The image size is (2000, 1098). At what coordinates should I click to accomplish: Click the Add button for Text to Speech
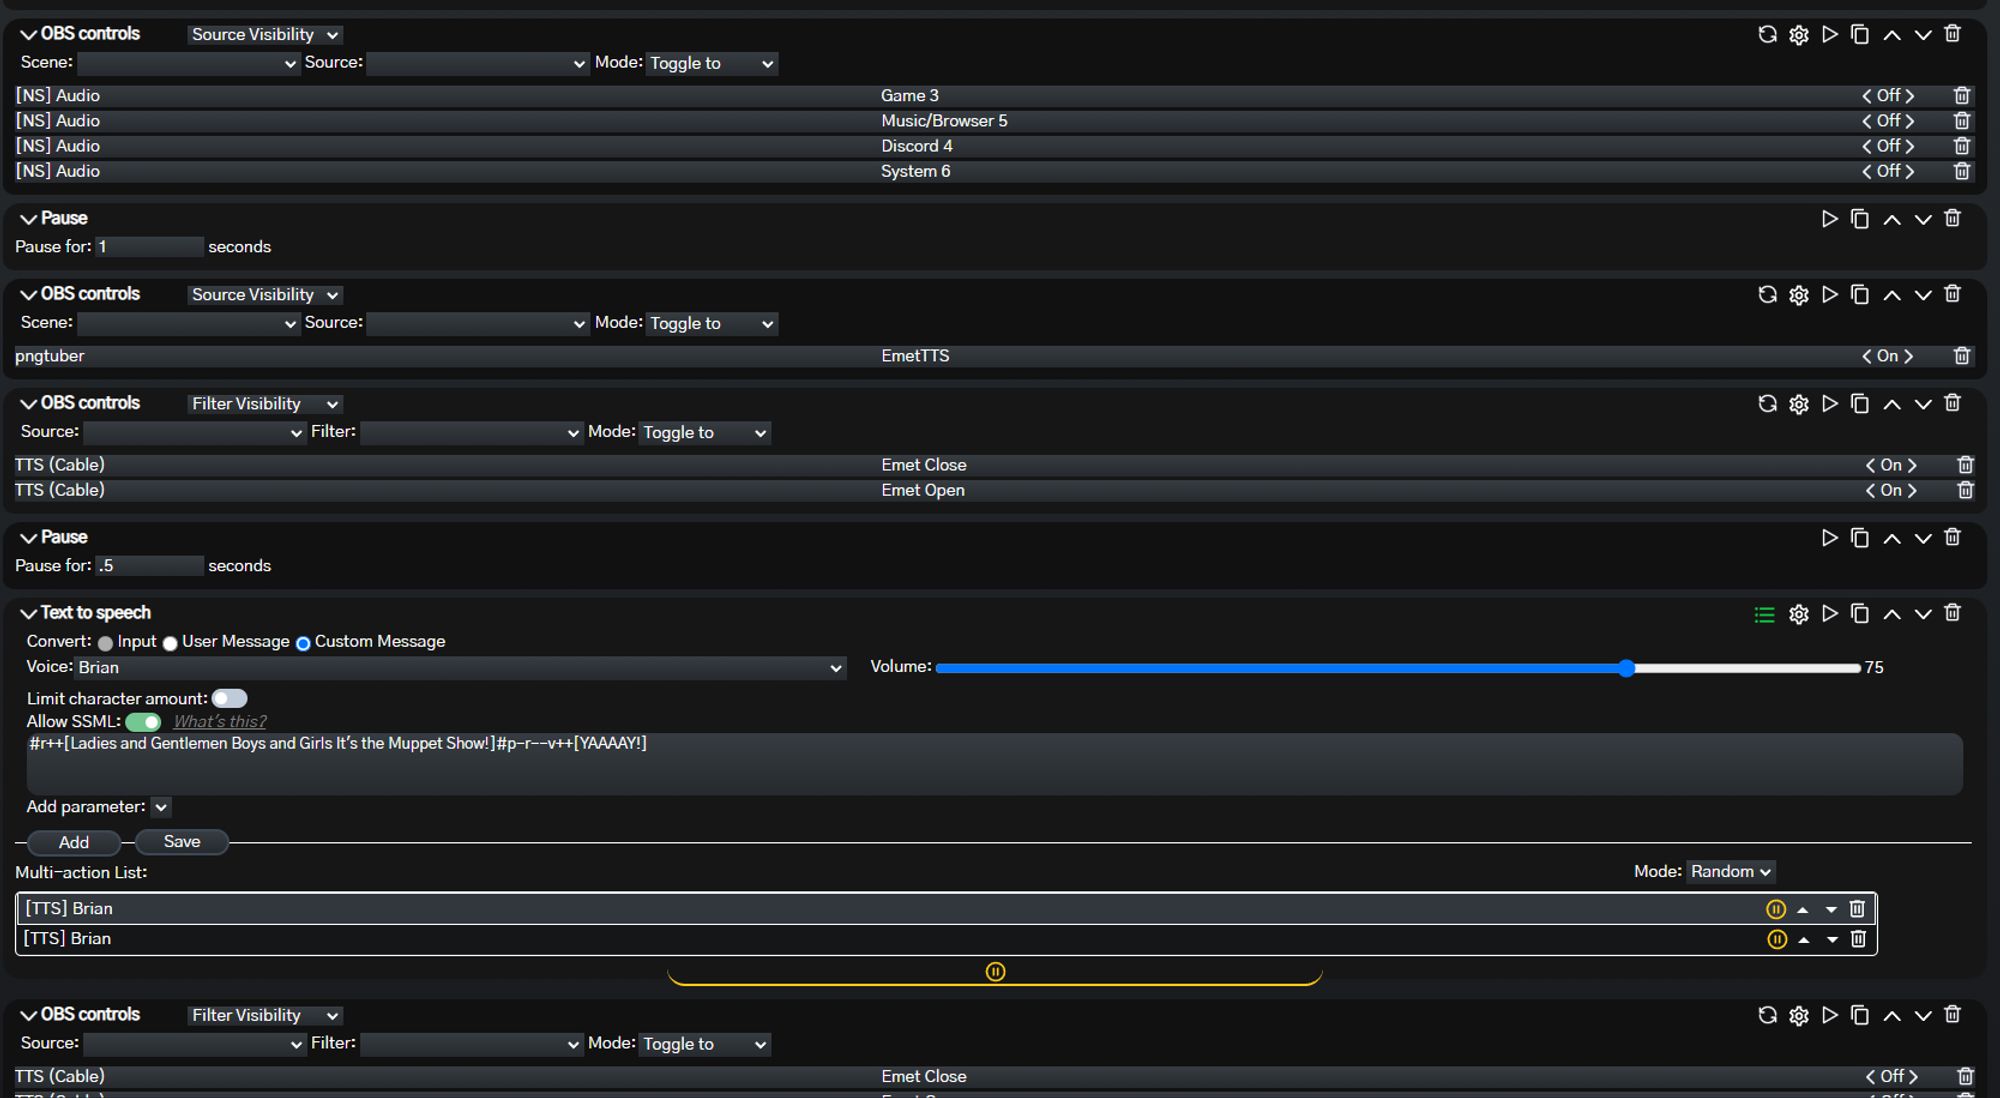(x=73, y=841)
